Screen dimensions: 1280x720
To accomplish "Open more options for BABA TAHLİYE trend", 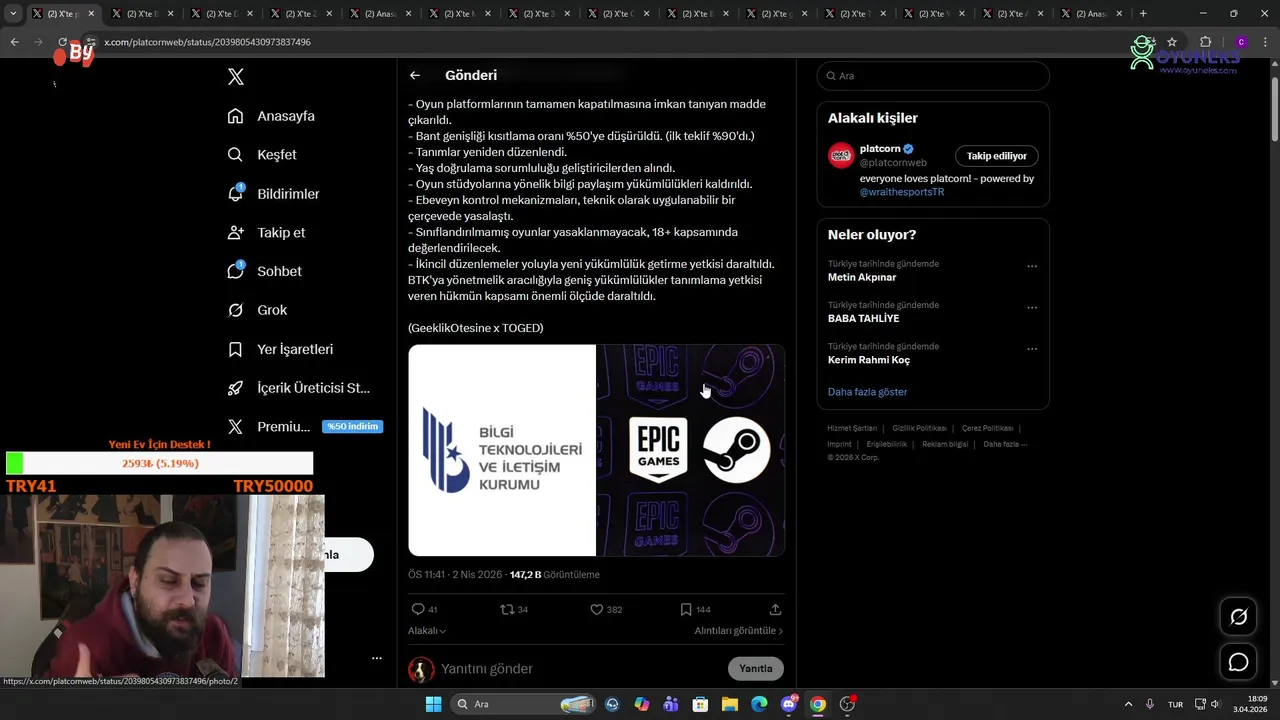I will [x=1032, y=307].
